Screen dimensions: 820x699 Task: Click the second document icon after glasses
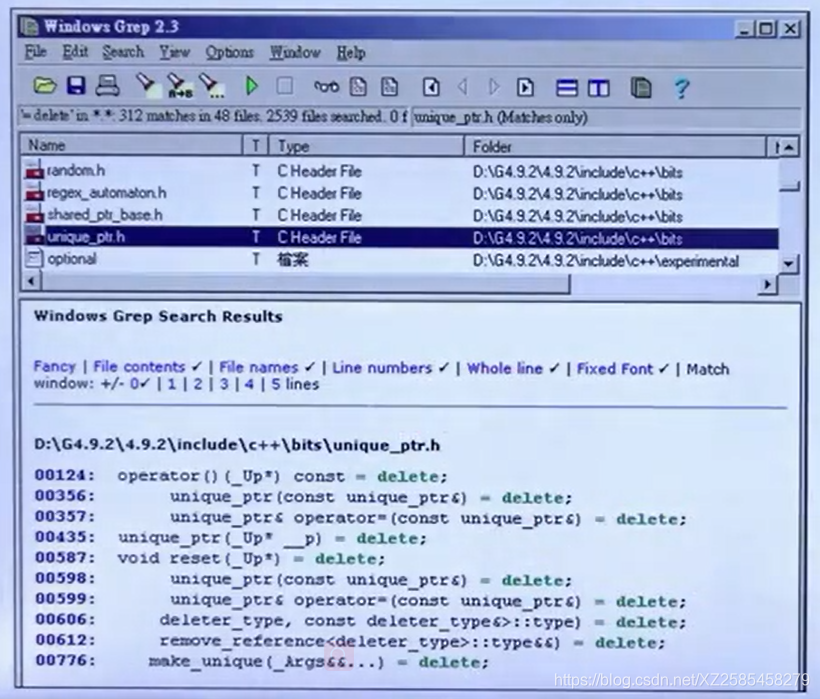(389, 87)
